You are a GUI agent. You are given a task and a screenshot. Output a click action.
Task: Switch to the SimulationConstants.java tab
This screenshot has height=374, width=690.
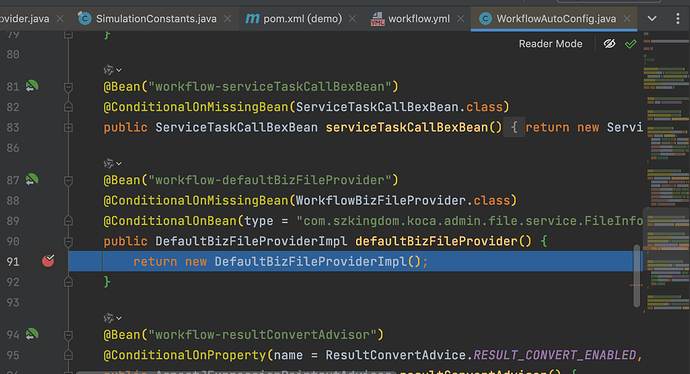pyautogui.click(x=156, y=18)
